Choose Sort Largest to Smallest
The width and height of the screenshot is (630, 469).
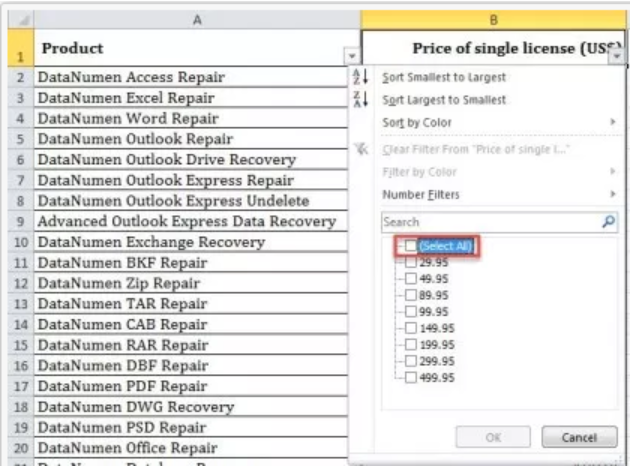(444, 99)
